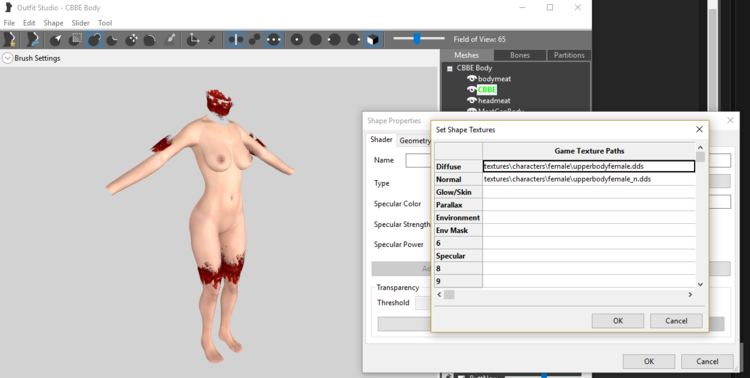
Task: Select the highlighted Inflate brush
Action: coord(94,40)
